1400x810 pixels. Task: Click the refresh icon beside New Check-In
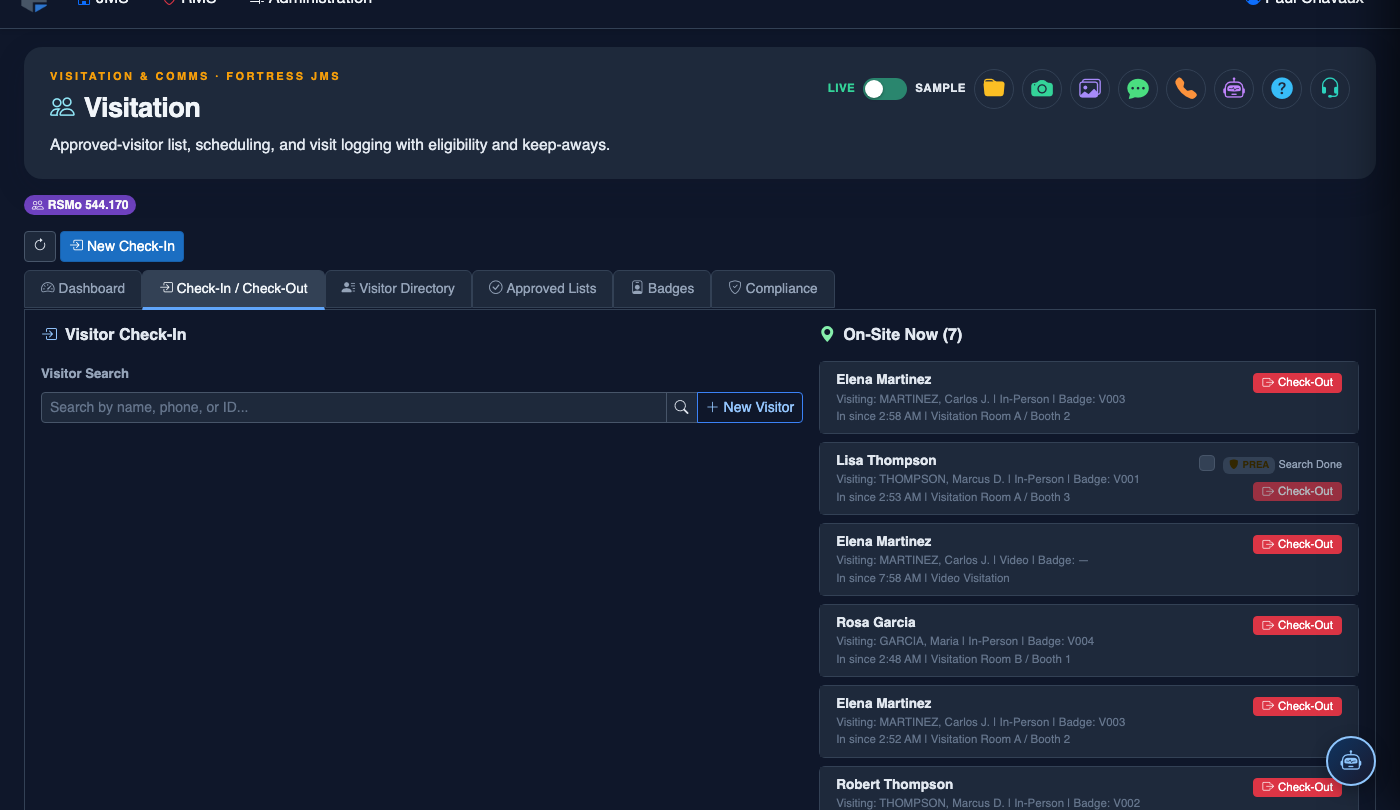(x=40, y=246)
